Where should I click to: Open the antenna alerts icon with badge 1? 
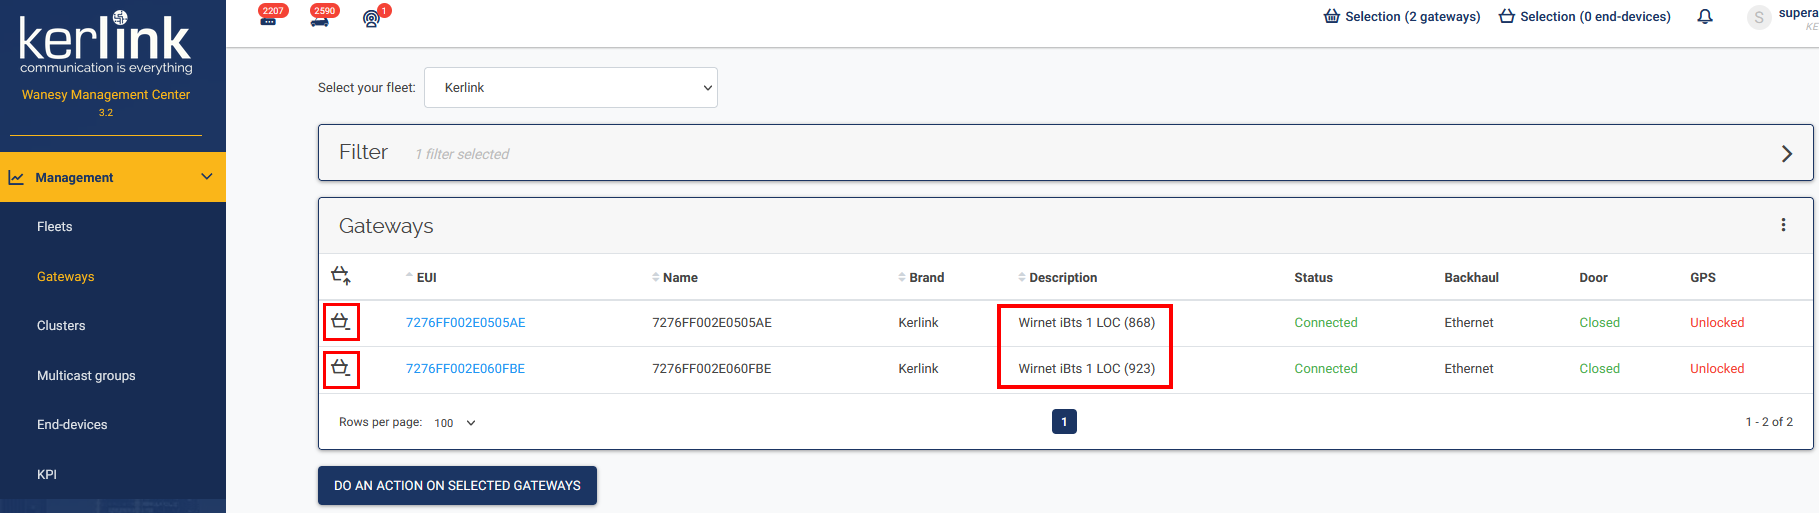(x=372, y=18)
